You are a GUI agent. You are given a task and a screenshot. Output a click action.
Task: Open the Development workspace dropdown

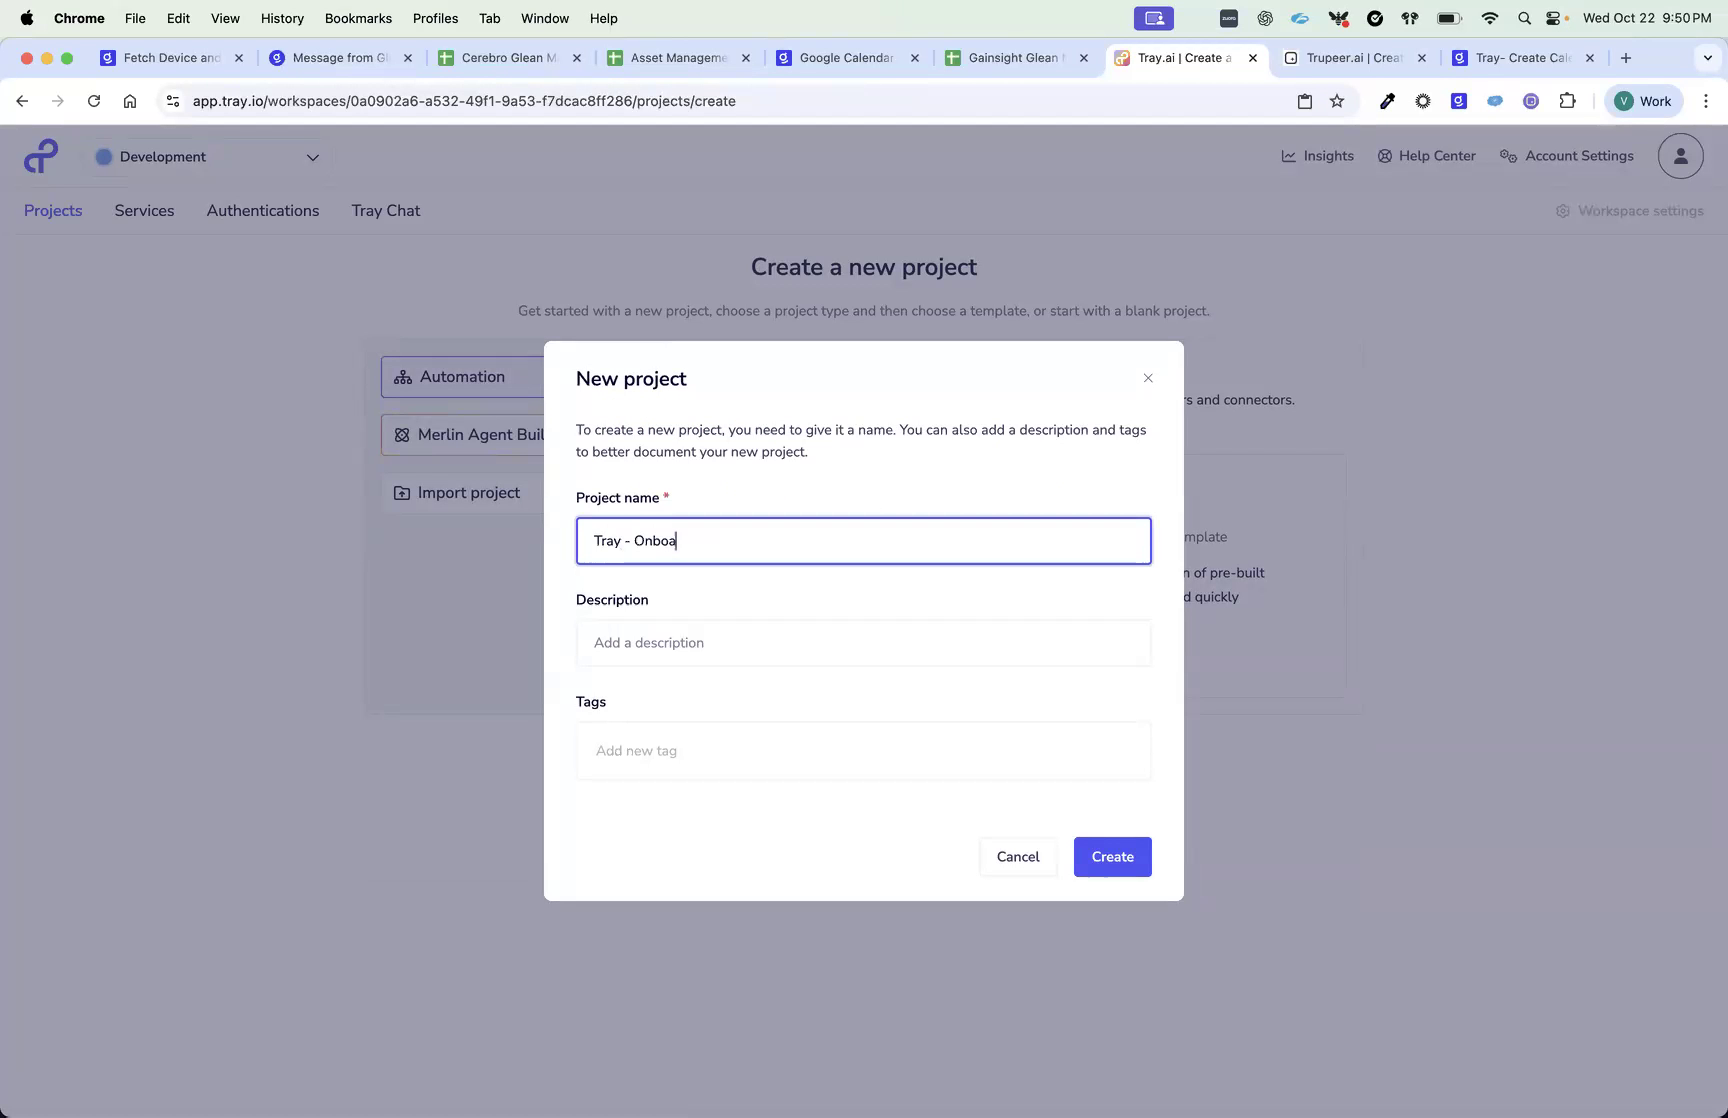click(313, 157)
